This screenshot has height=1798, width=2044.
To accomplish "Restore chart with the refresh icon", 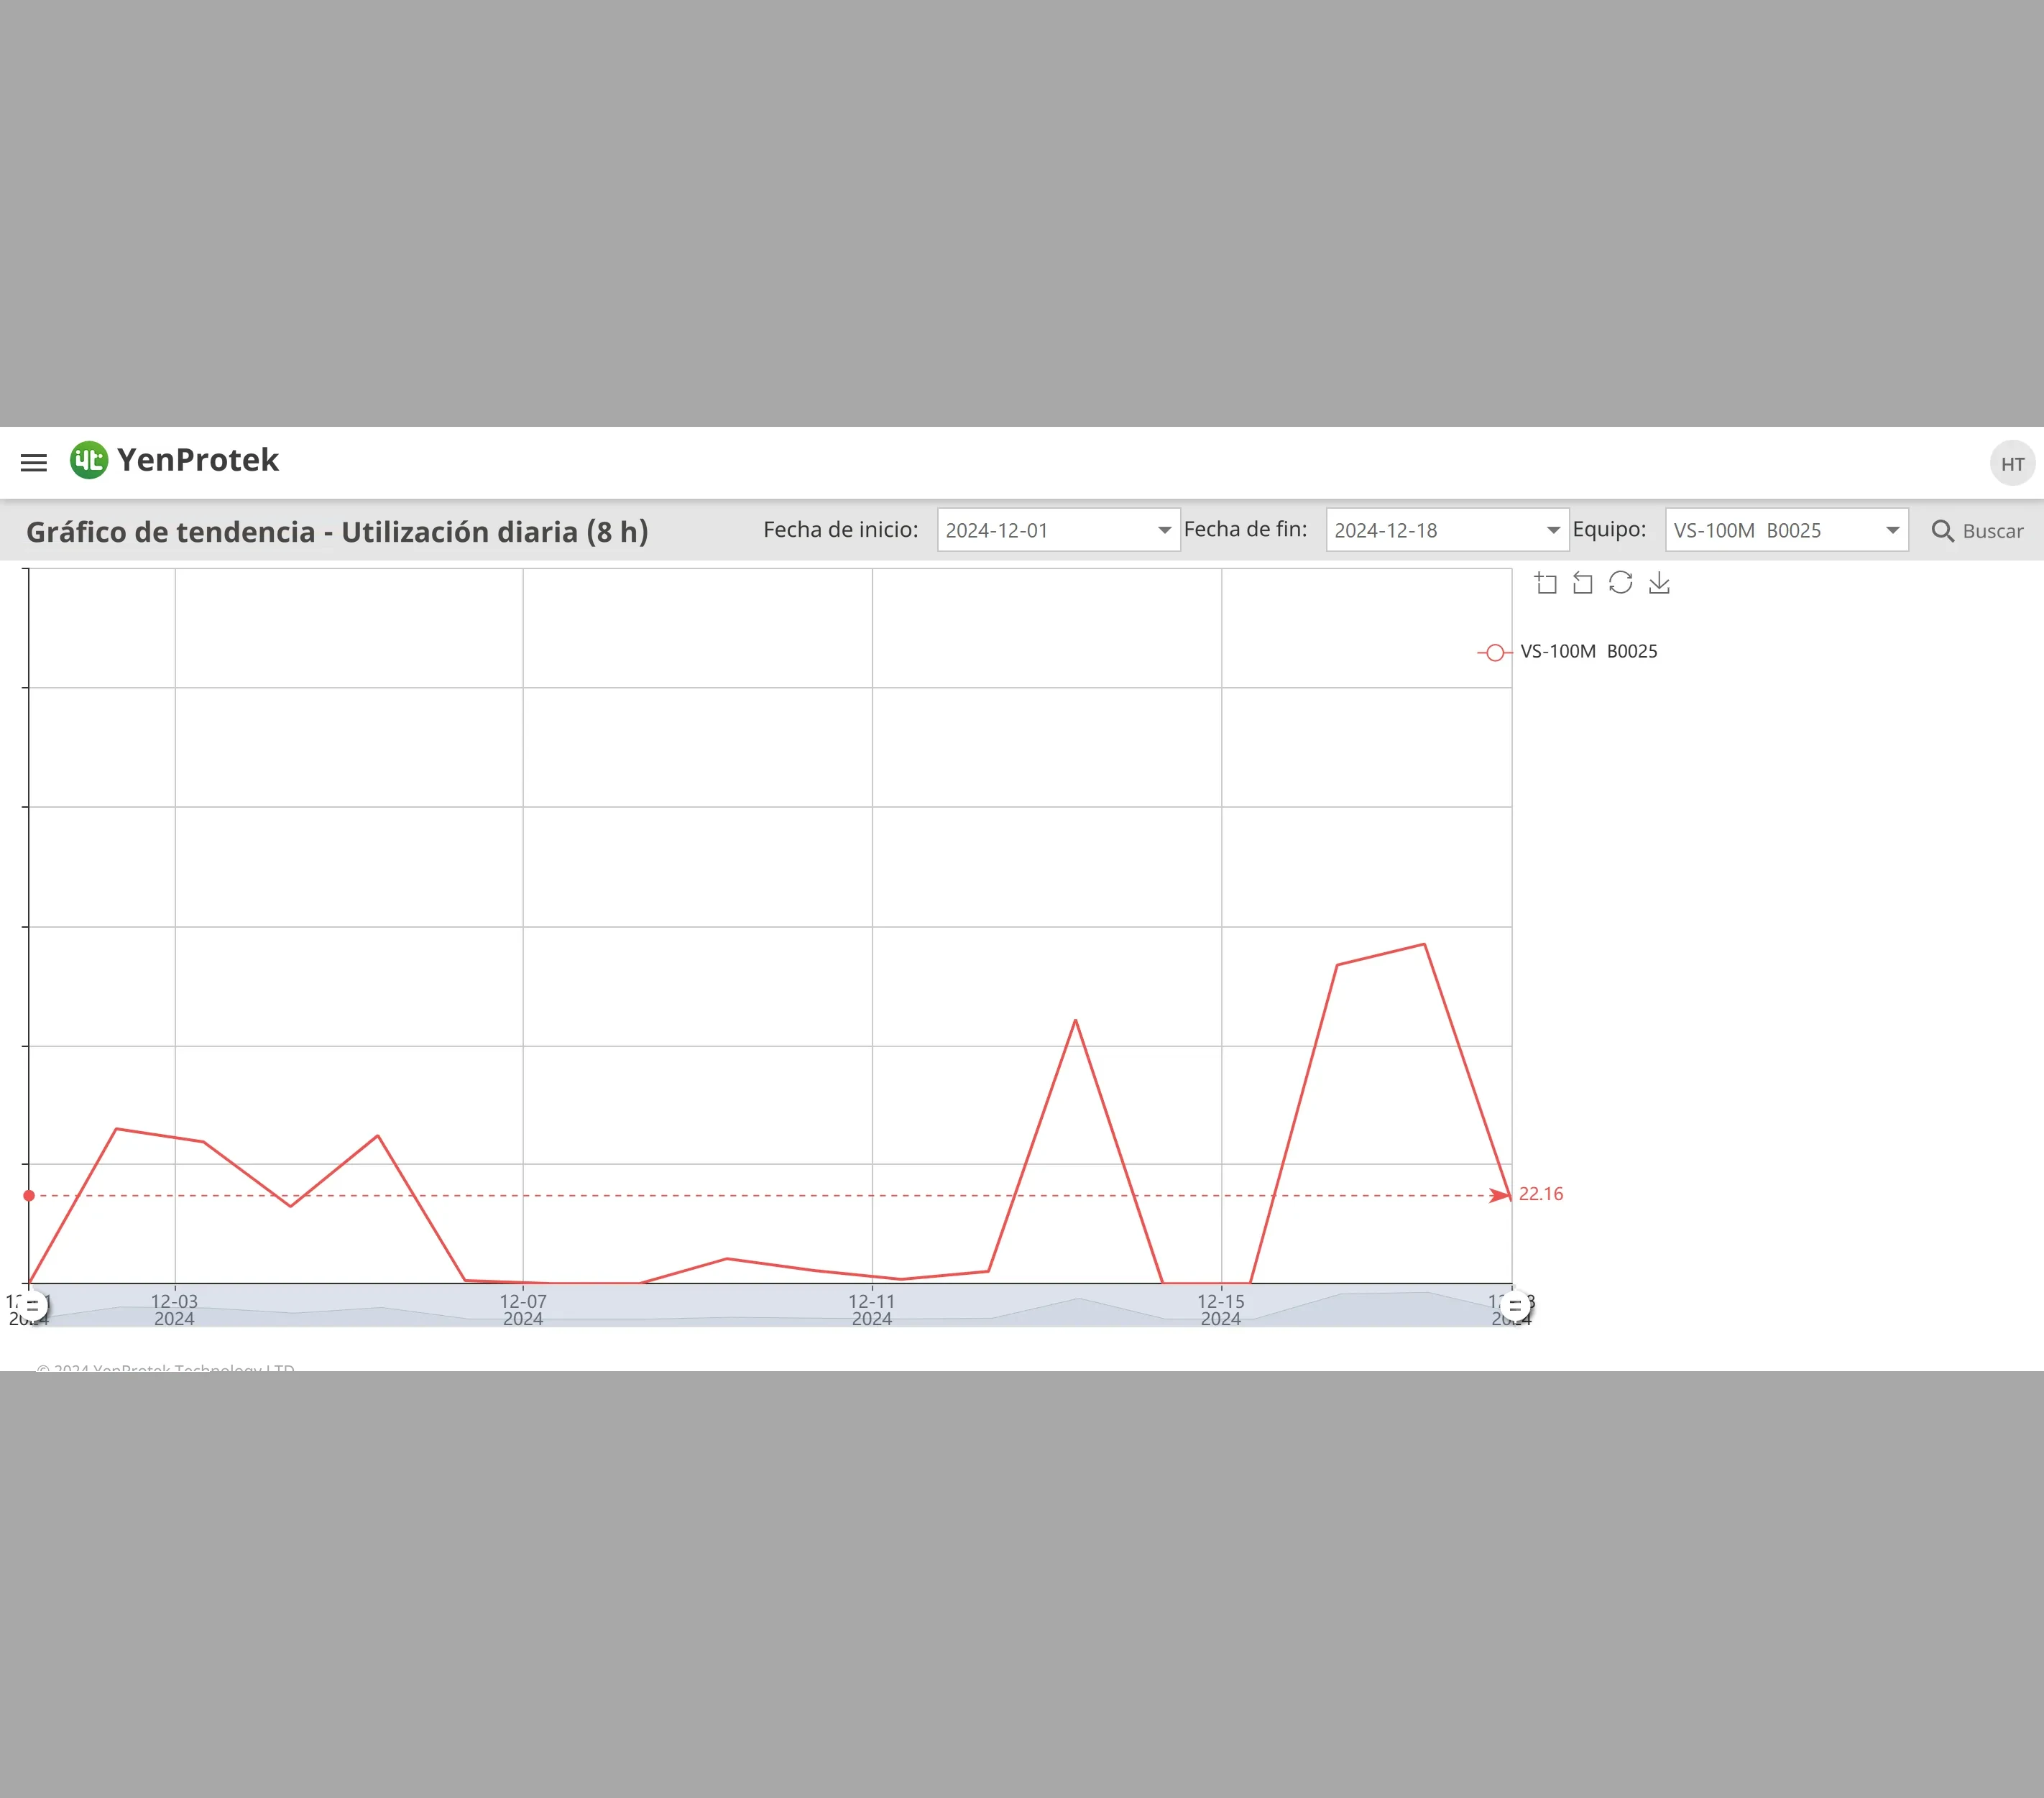I will 1620,583.
